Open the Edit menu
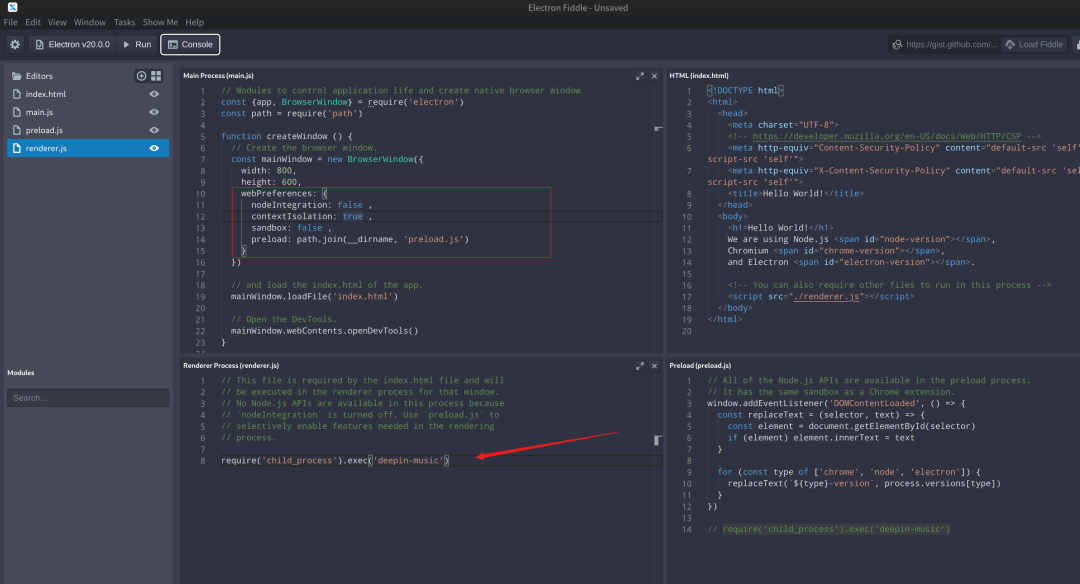1080x584 pixels. point(32,22)
